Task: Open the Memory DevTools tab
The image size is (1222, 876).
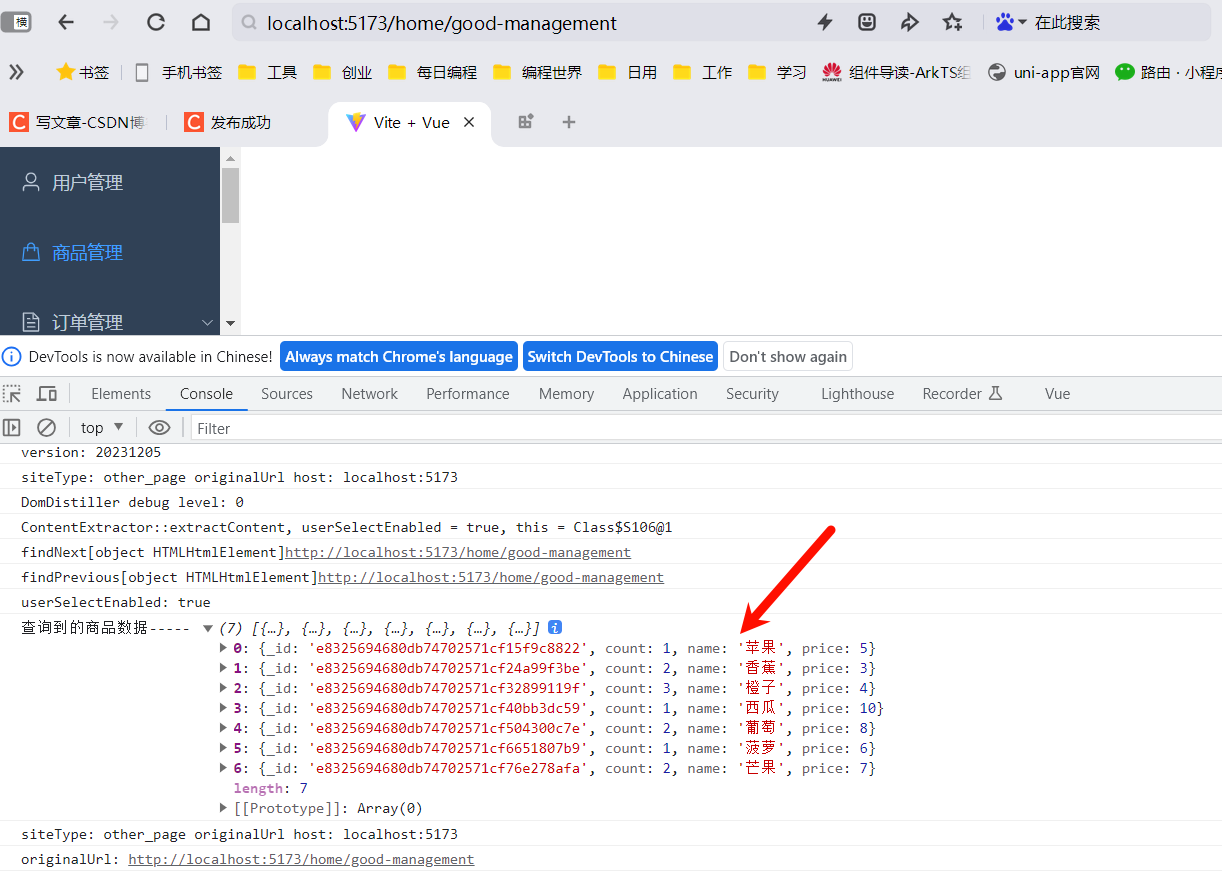Action: pyautogui.click(x=566, y=393)
